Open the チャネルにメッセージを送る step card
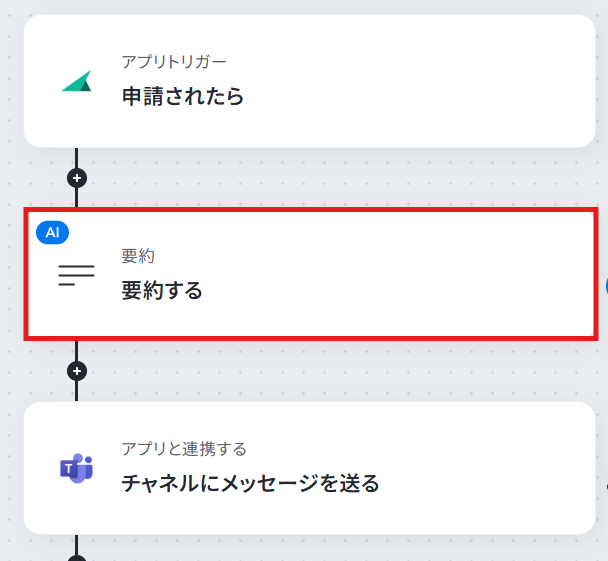Image resolution: width=608 pixels, height=561 pixels. 309,468
